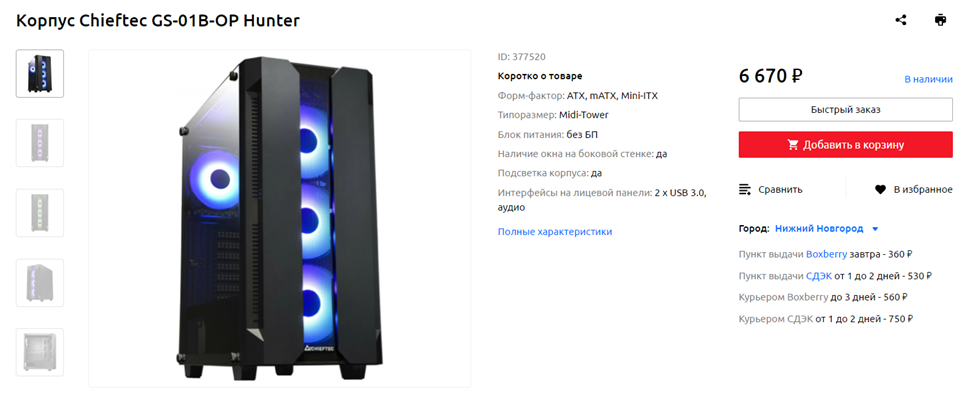Add product with Добавить в корзину
Image resolution: width=974 pixels, height=408 pixels.
tap(845, 145)
